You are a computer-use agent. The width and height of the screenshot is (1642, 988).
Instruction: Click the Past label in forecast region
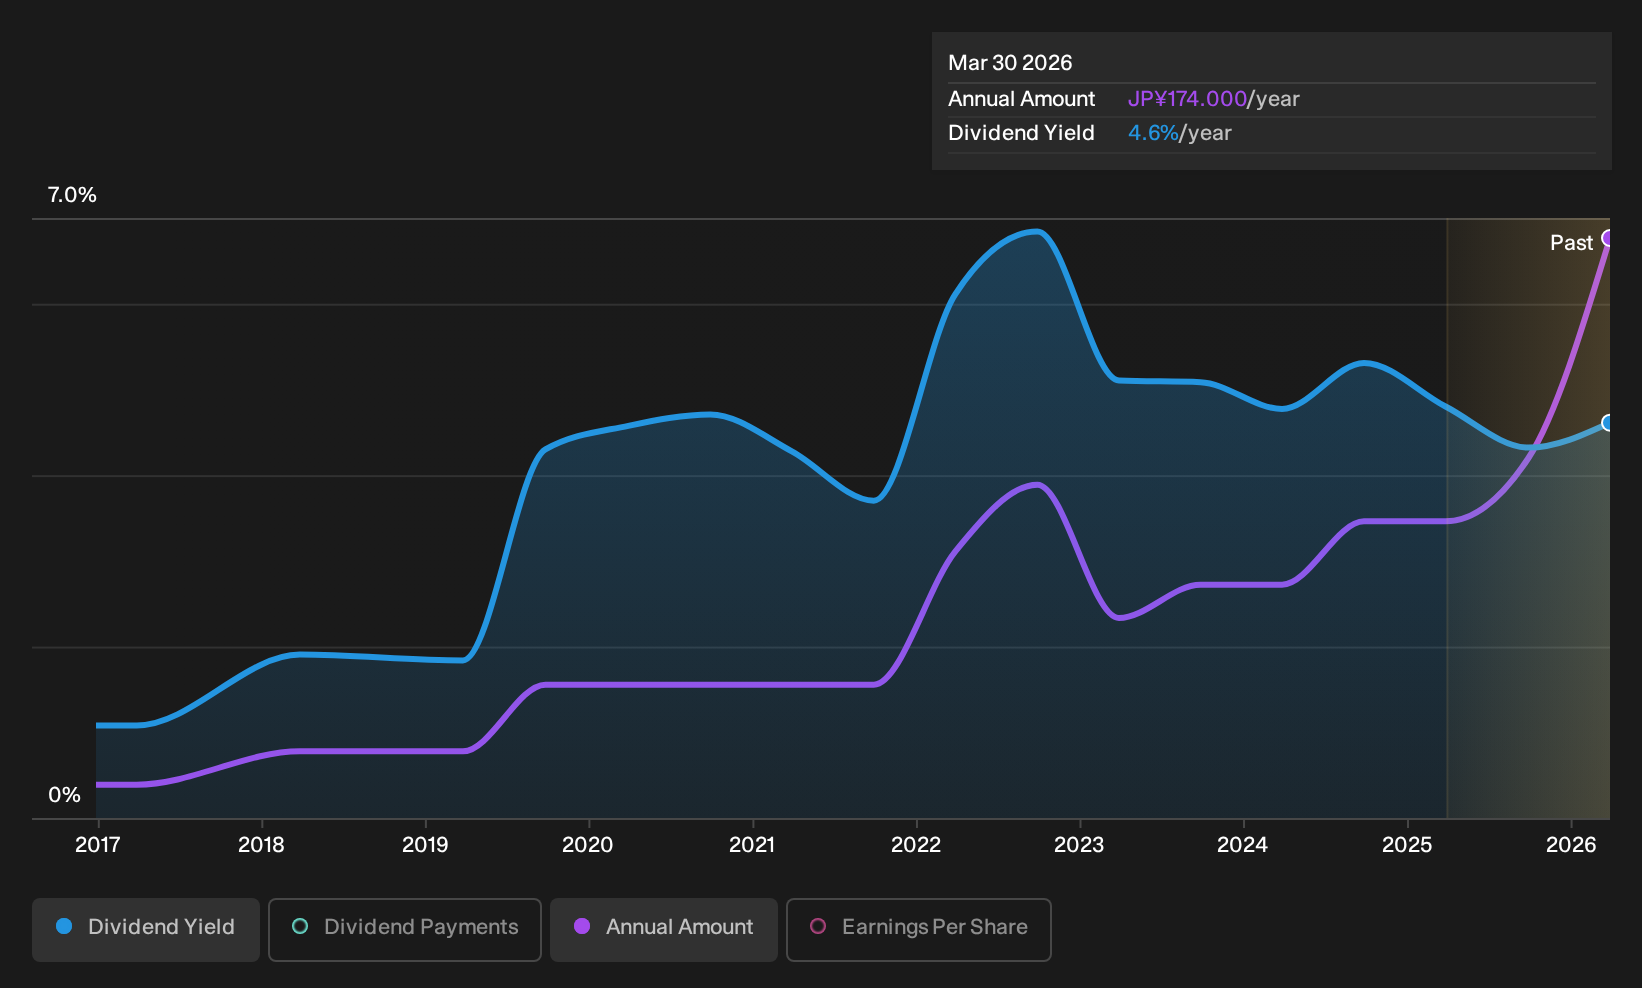click(1571, 243)
